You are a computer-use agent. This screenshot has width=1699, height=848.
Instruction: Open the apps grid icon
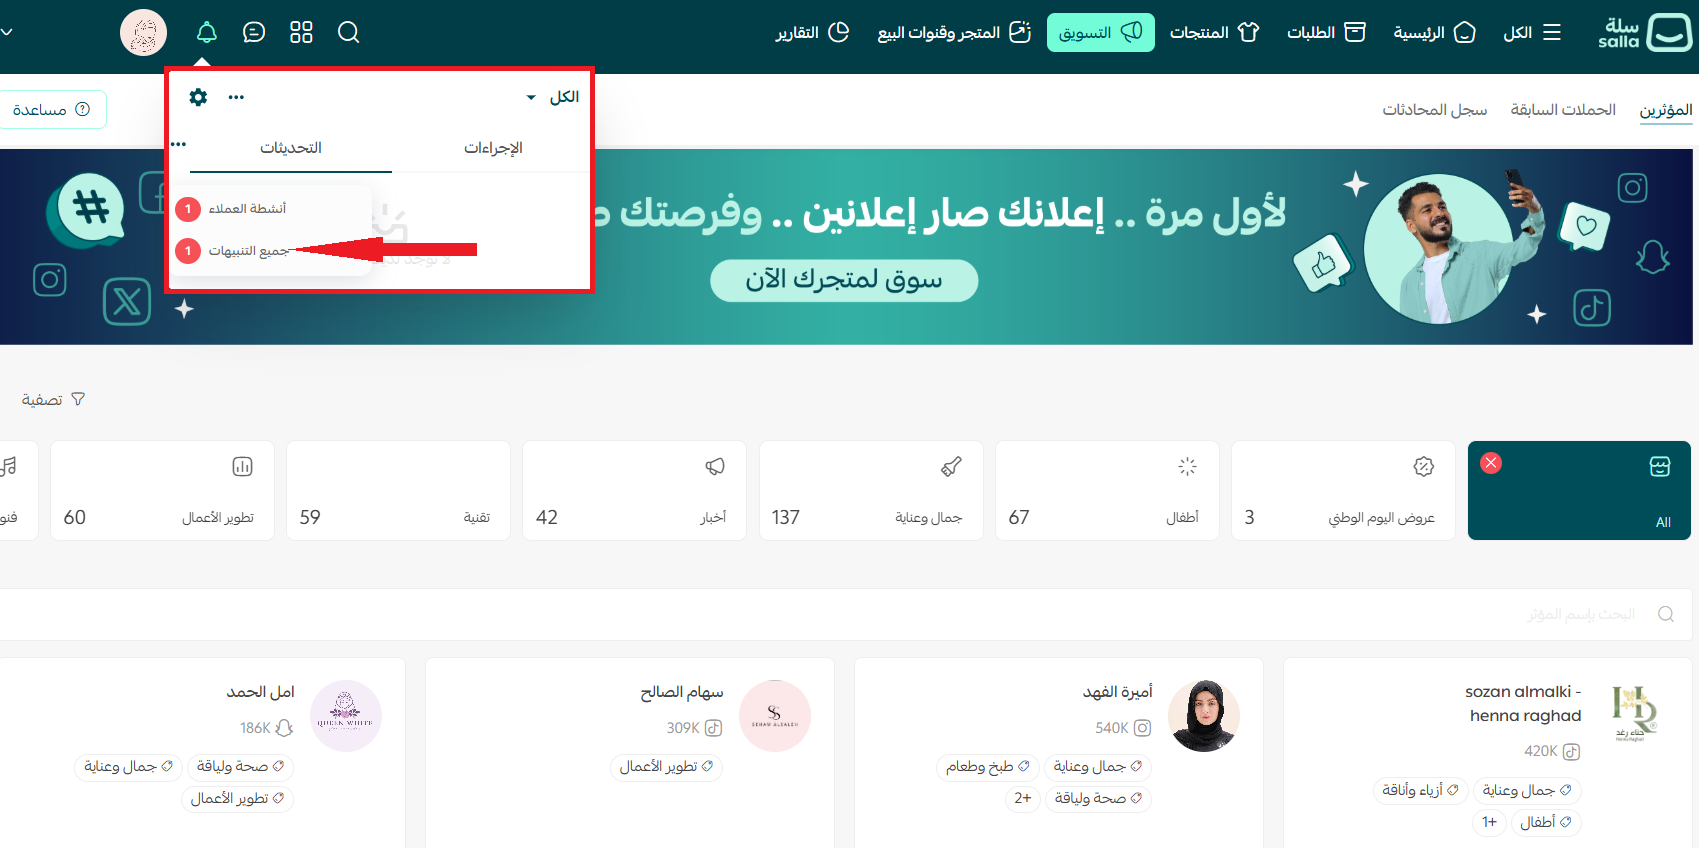point(301,33)
